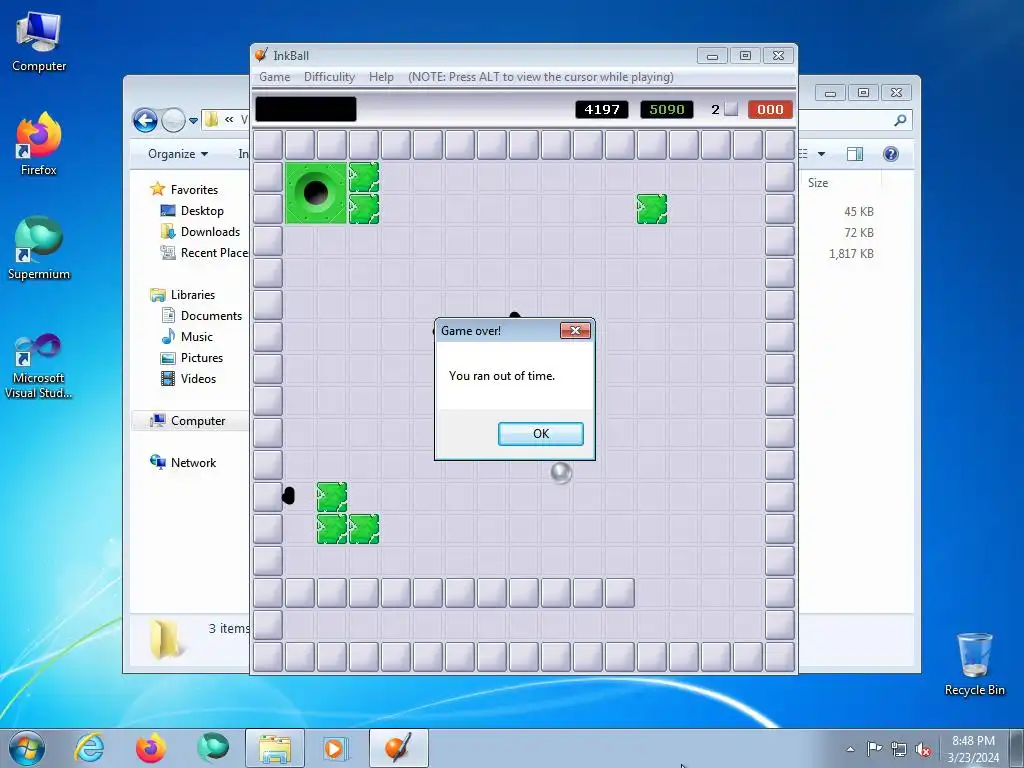Minimize the InkBall window
Screen dimensions: 1024x768
(x=712, y=56)
